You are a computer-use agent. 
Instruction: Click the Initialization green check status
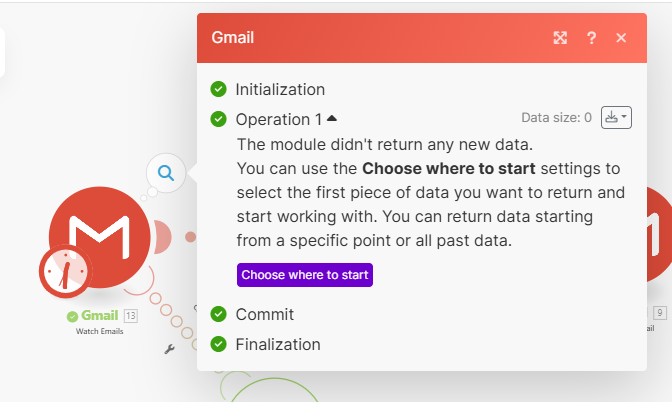pos(218,89)
